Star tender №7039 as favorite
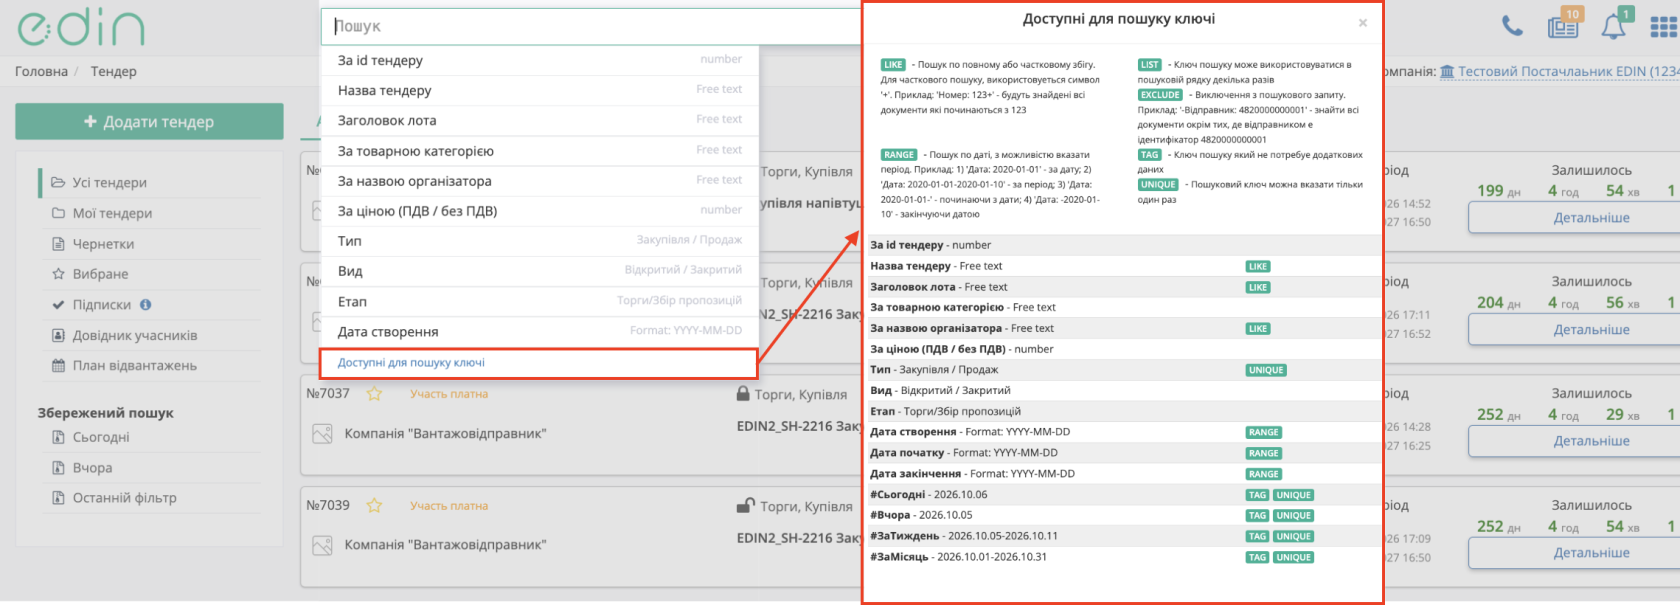 click(x=374, y=506)
